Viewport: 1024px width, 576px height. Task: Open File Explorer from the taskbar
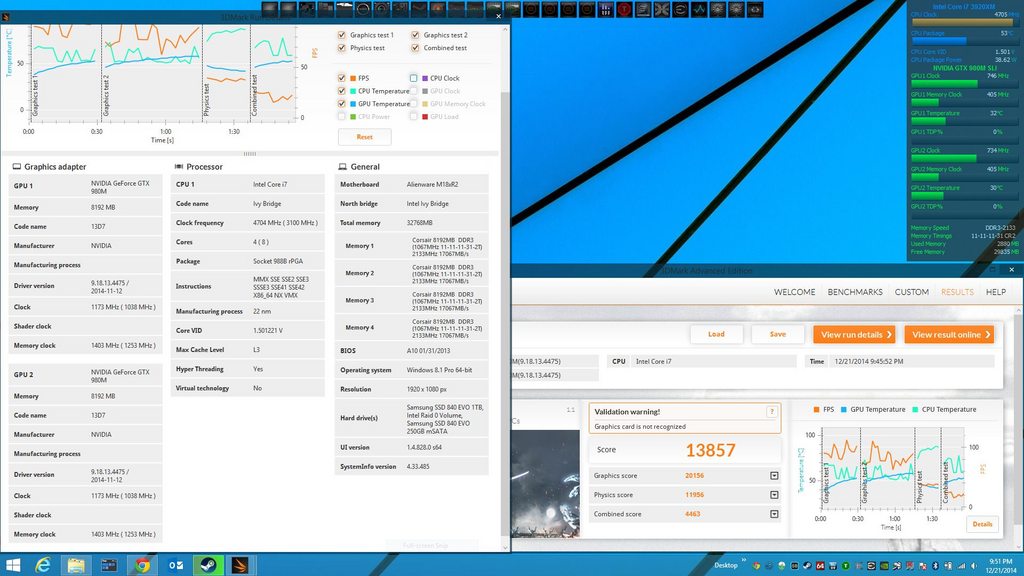pos(76,565)
